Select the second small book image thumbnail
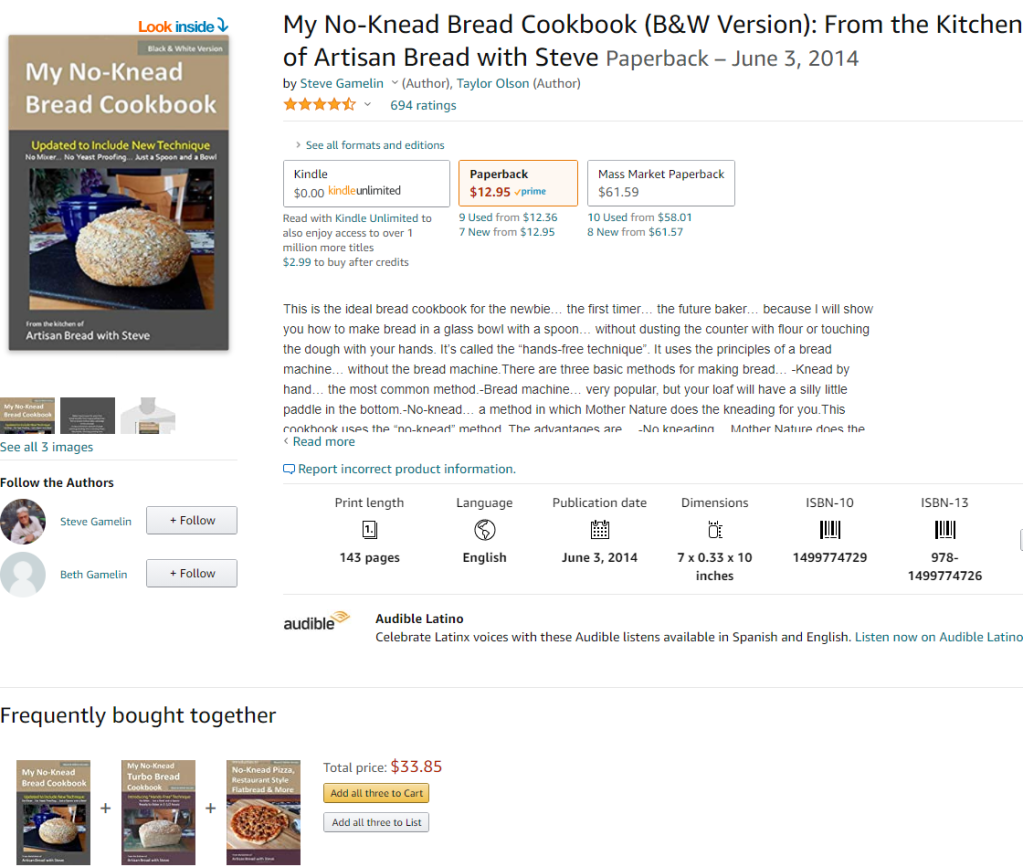The width and height of the screenshot is (1023, 867). pyautogui.click(x=88, y=415)
